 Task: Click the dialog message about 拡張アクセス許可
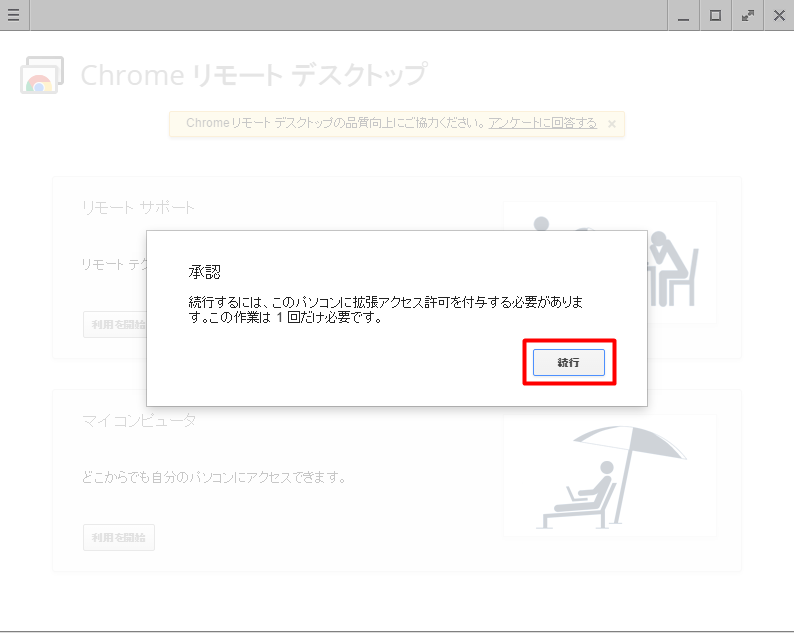pyautogui.click(x=386, y=309)
